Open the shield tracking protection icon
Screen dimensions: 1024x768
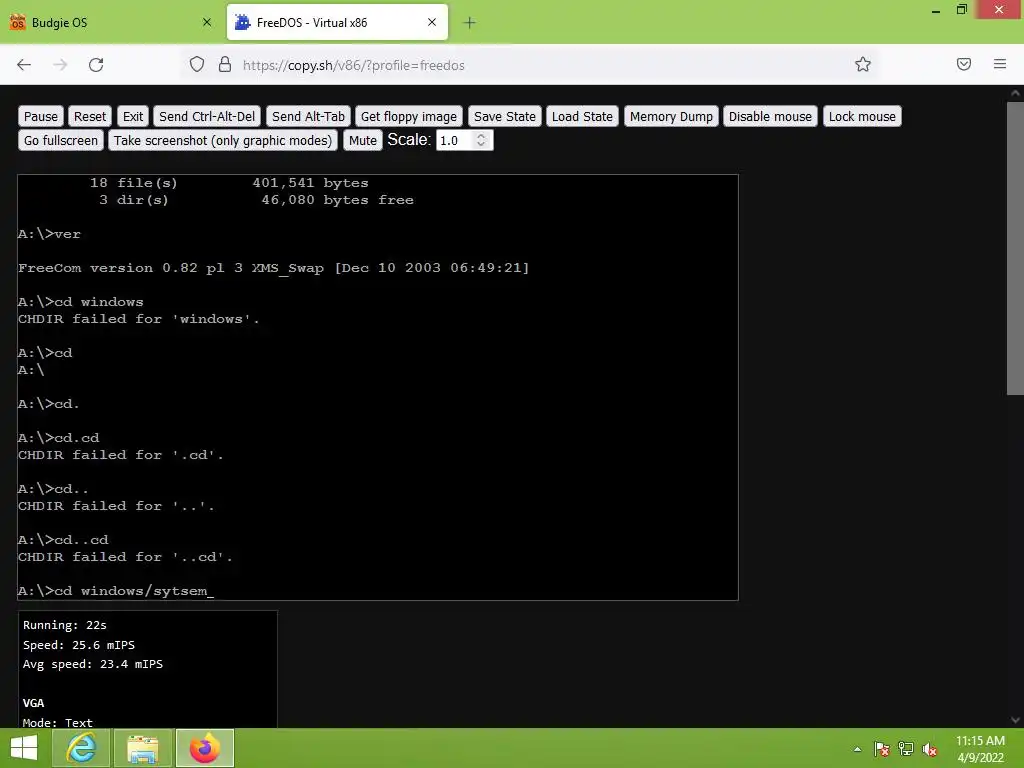pyautogui.click(x=197, y=64)
